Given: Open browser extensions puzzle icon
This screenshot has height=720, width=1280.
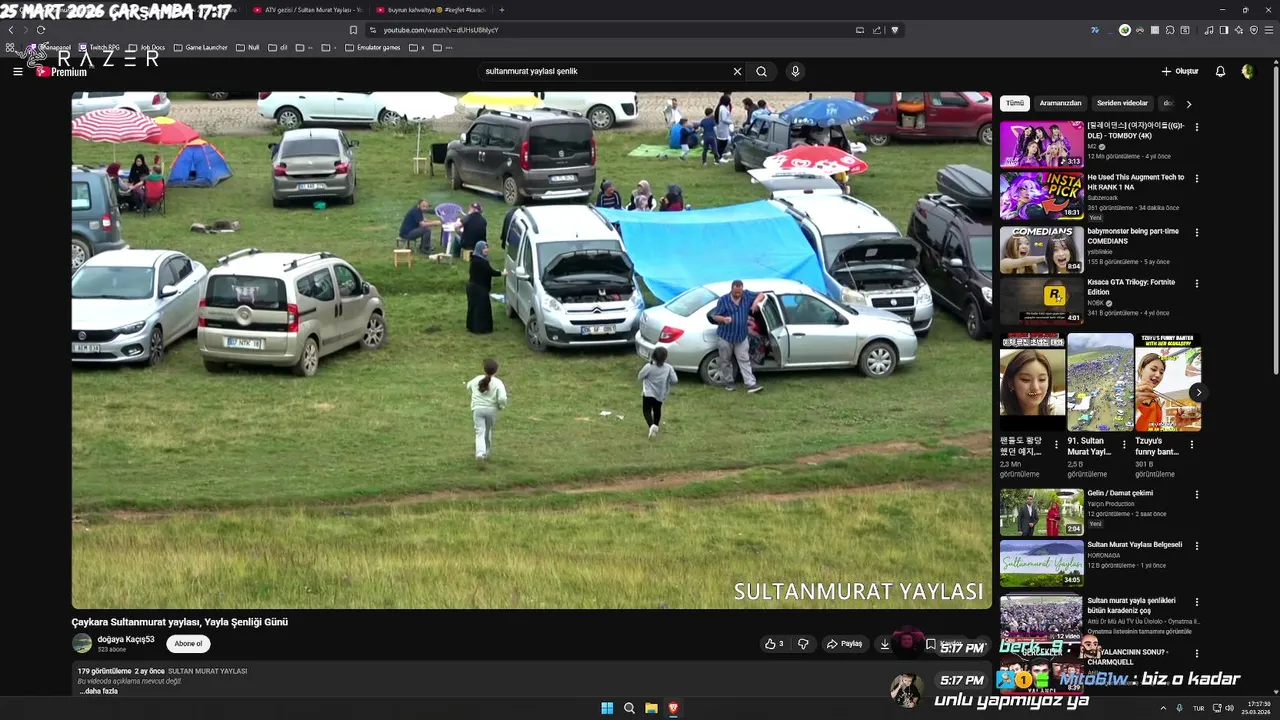Looking at the screenshot, I should coord(1170,30).
